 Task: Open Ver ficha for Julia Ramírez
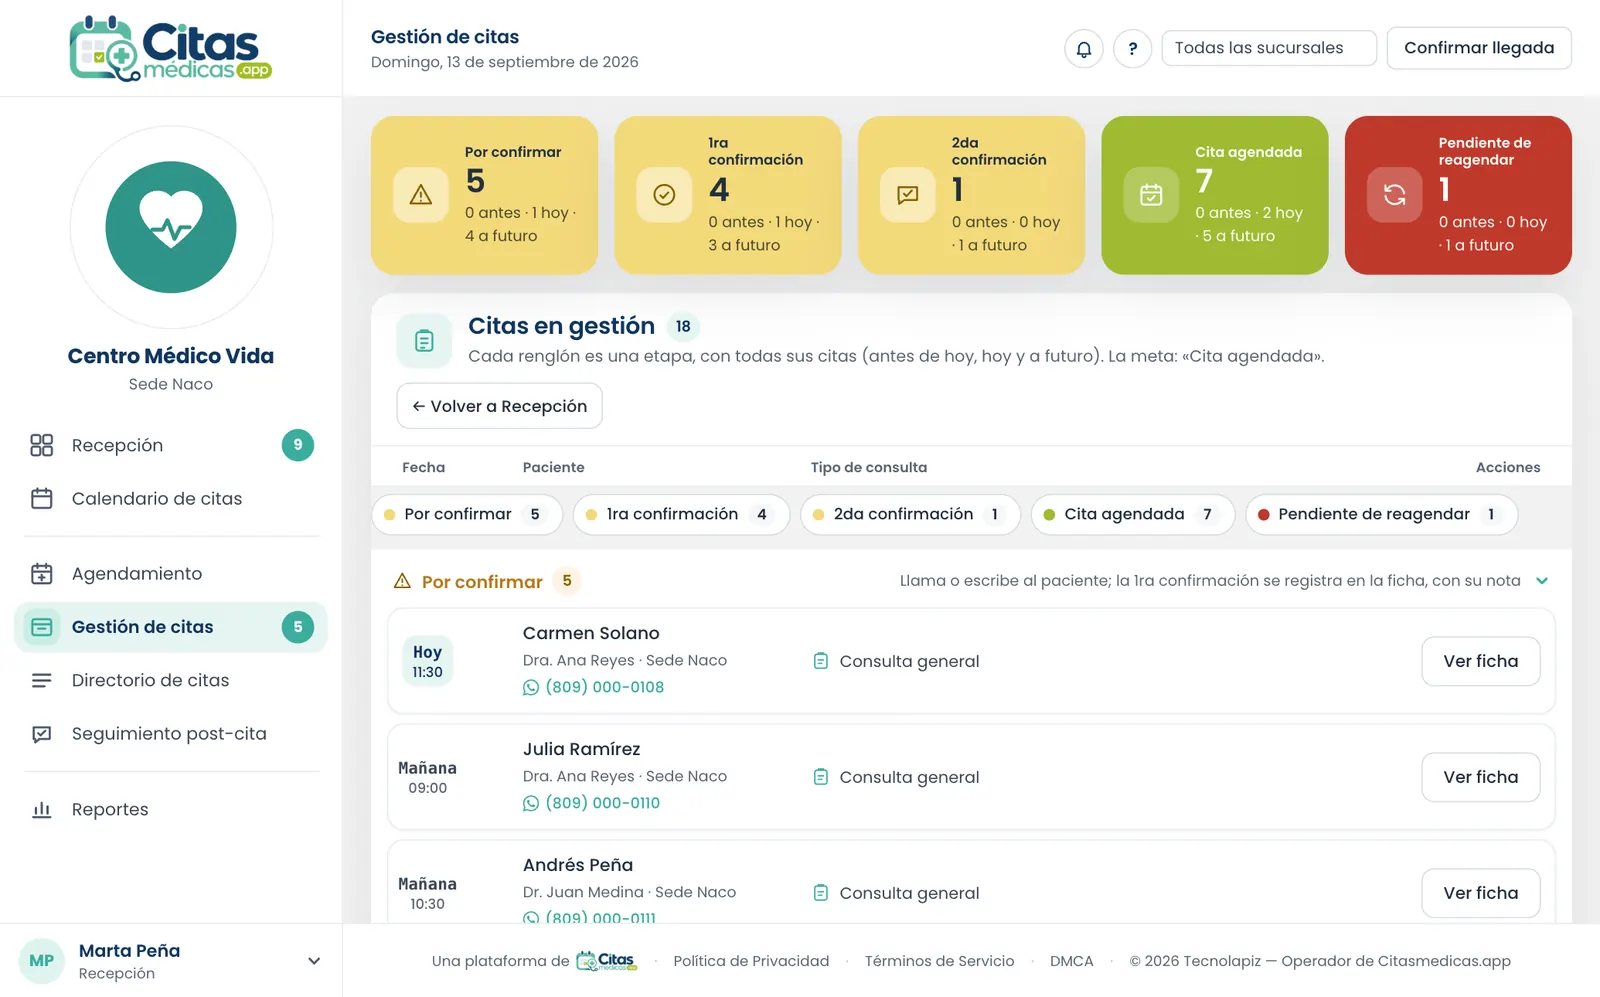(1481, 777)
